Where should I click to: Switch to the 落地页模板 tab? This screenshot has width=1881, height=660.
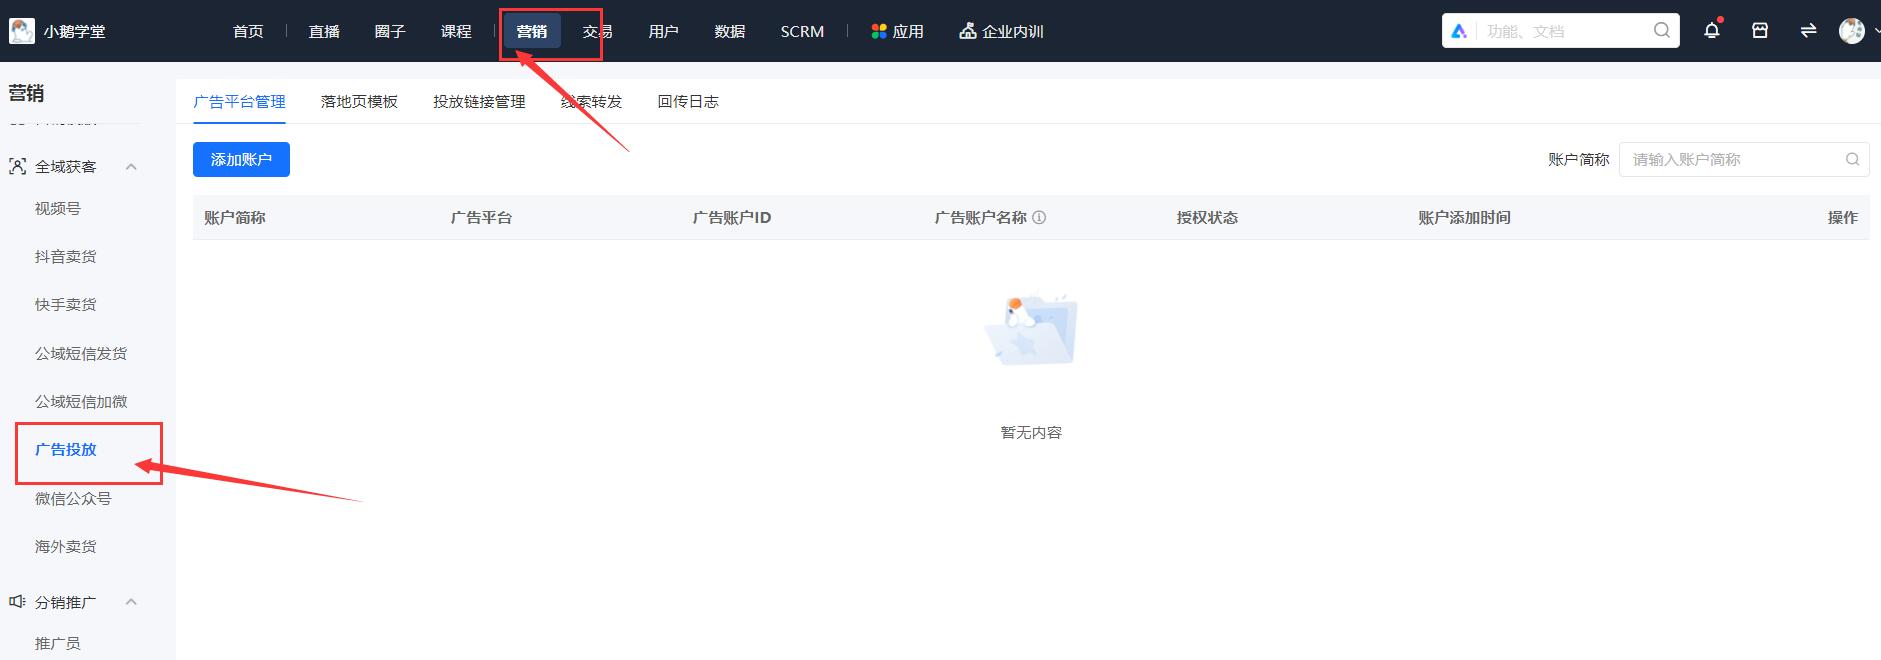click(359, 102)
